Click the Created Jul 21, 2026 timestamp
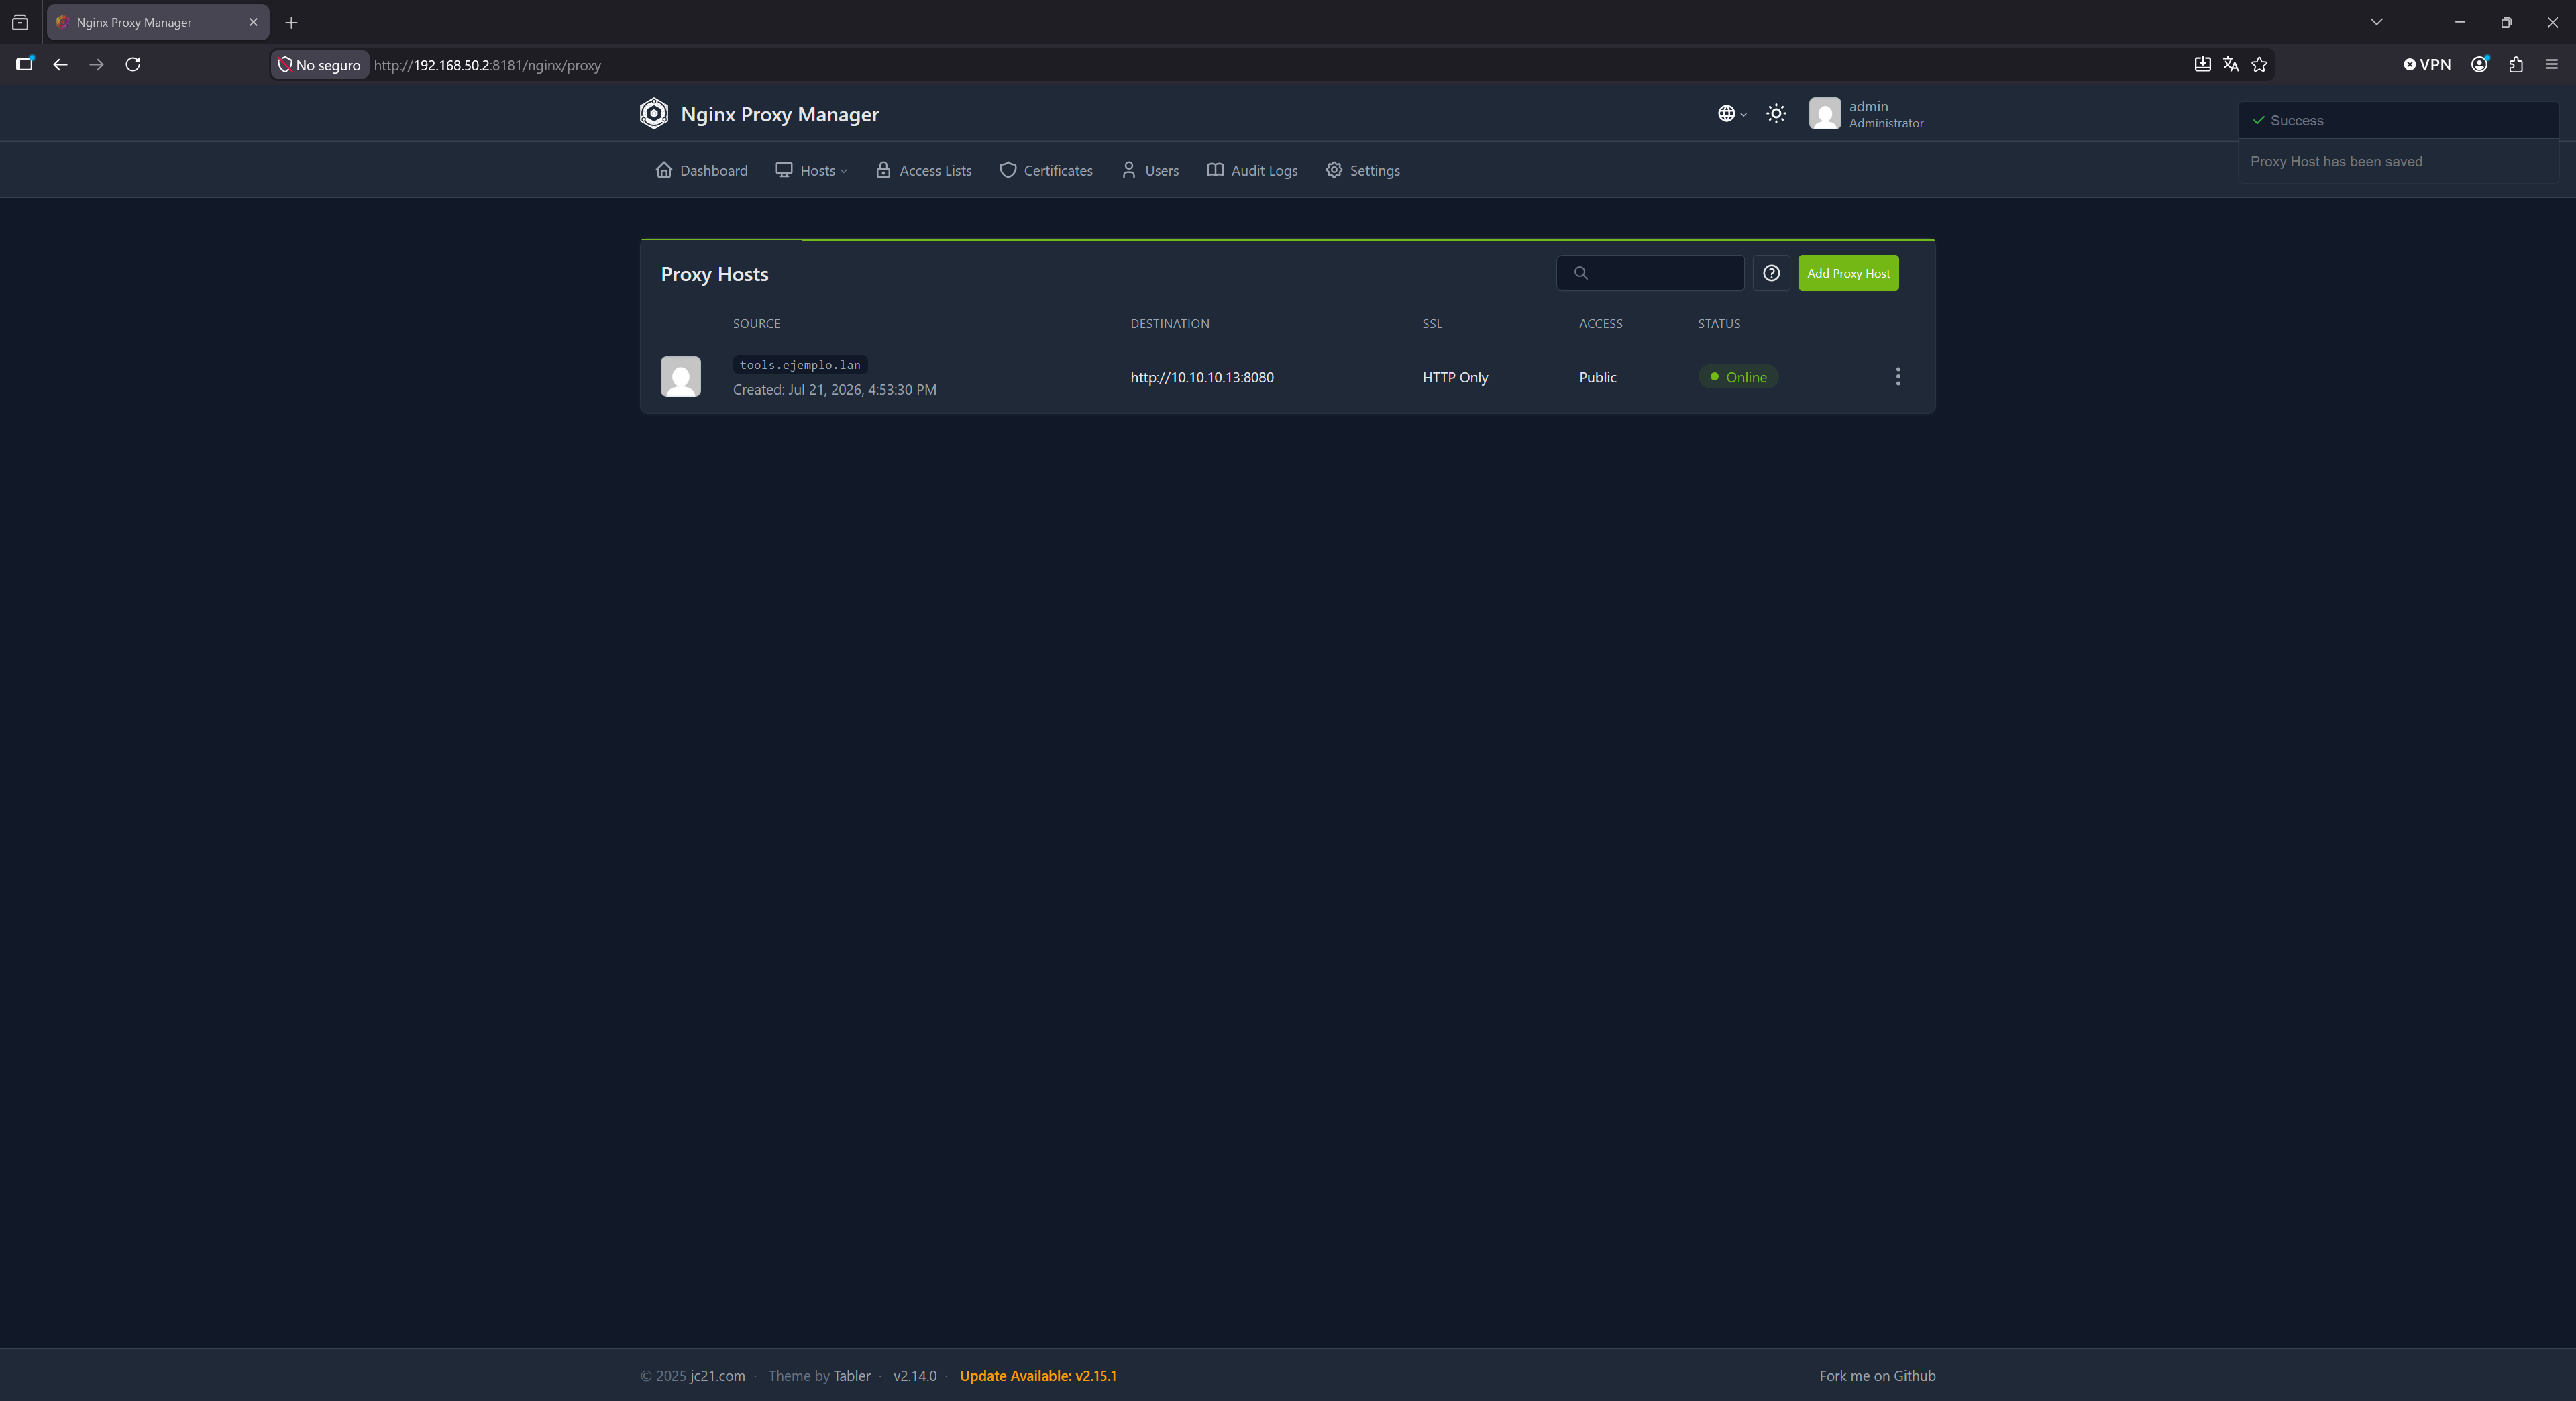 click(x=834, y=390)
